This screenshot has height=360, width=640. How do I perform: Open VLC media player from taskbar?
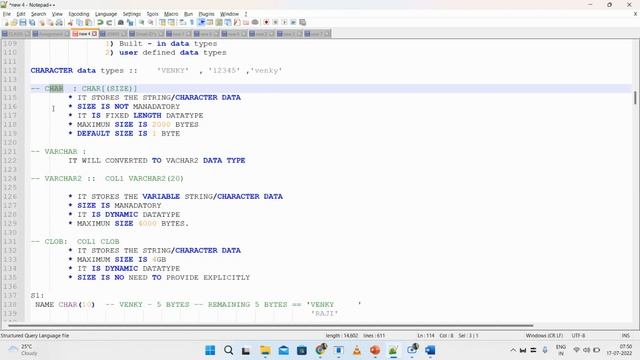pos(357,350)
